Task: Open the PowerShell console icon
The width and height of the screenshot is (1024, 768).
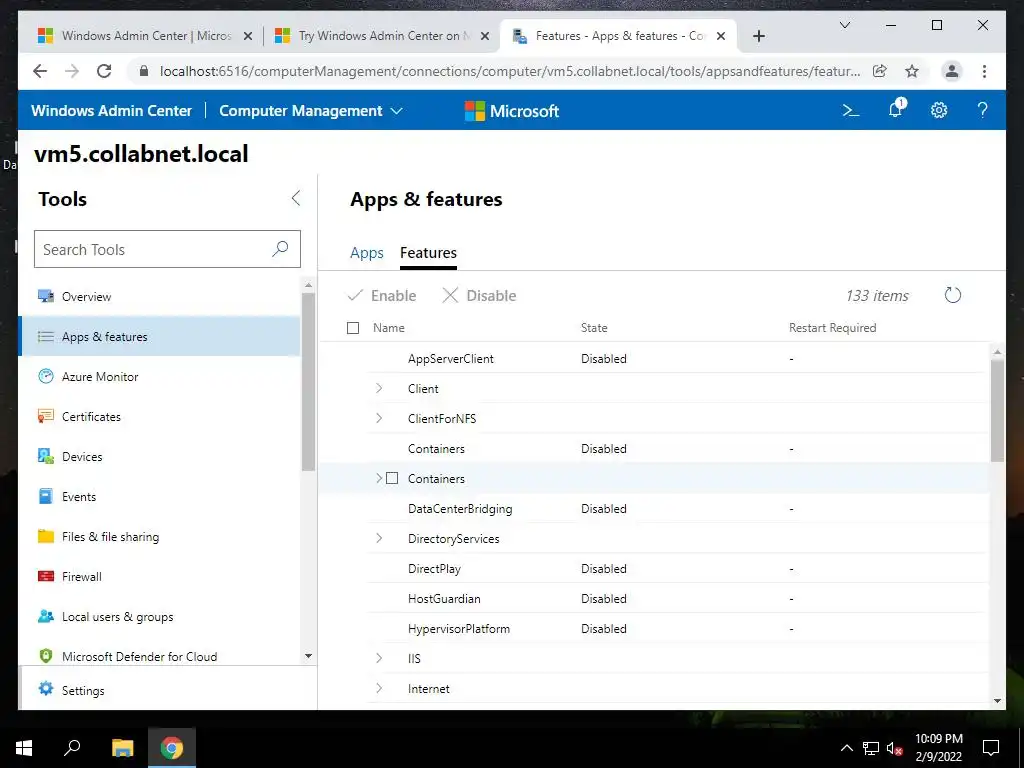Action: 850,110
